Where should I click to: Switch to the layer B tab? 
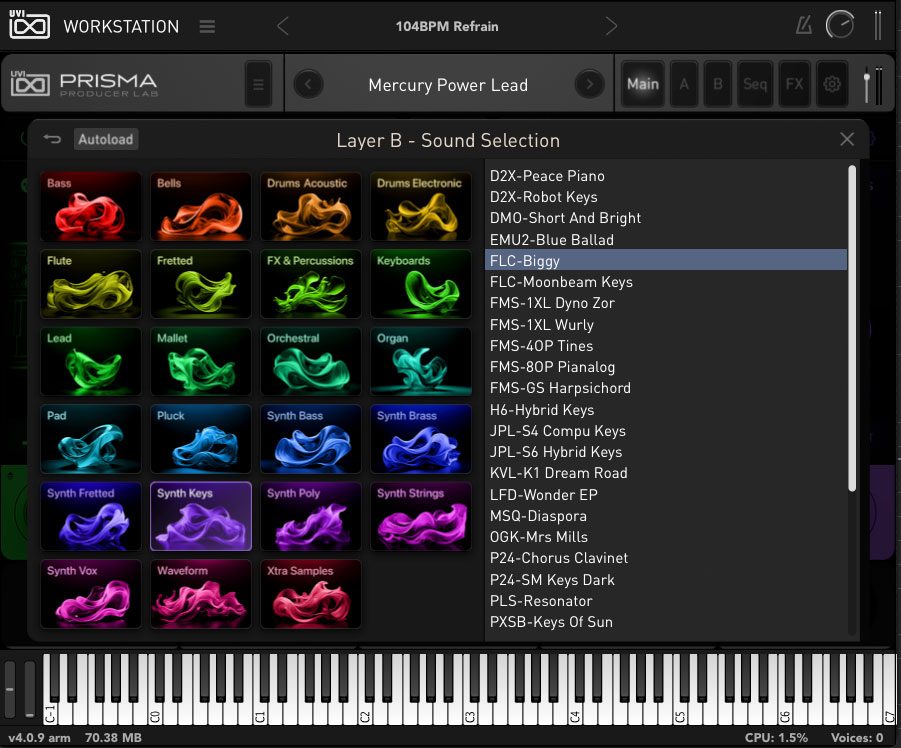(x=718, y=84)
